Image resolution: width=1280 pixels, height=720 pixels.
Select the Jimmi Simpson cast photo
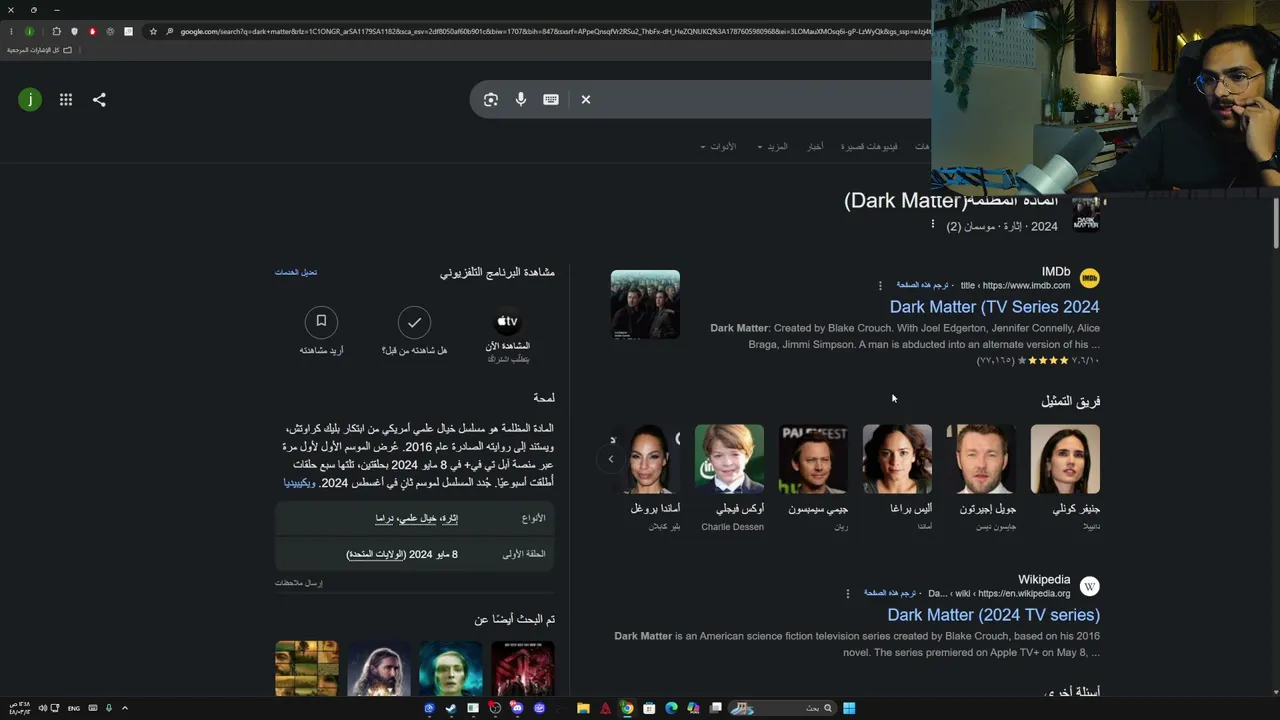(x=813, y=459)
